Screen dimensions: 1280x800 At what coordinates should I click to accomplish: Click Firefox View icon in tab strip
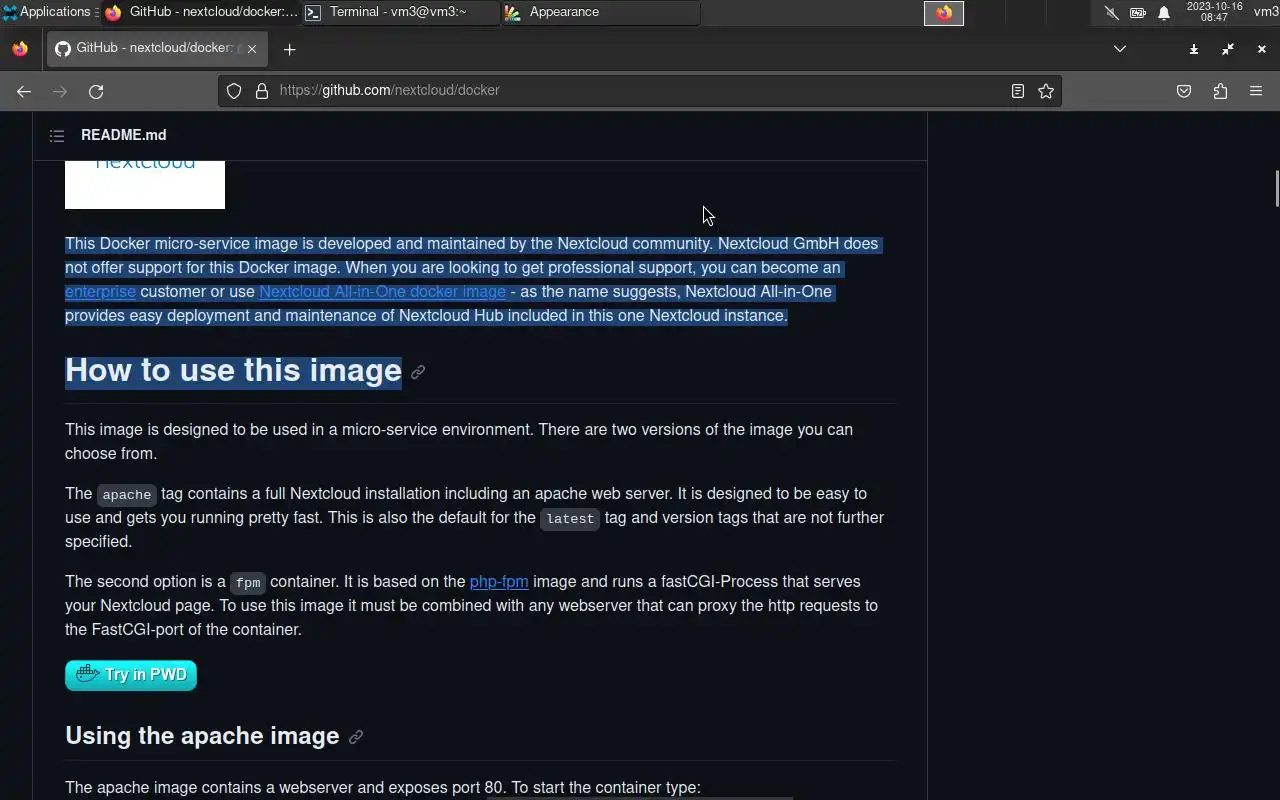pyautogui.click(x=20, y=49)
